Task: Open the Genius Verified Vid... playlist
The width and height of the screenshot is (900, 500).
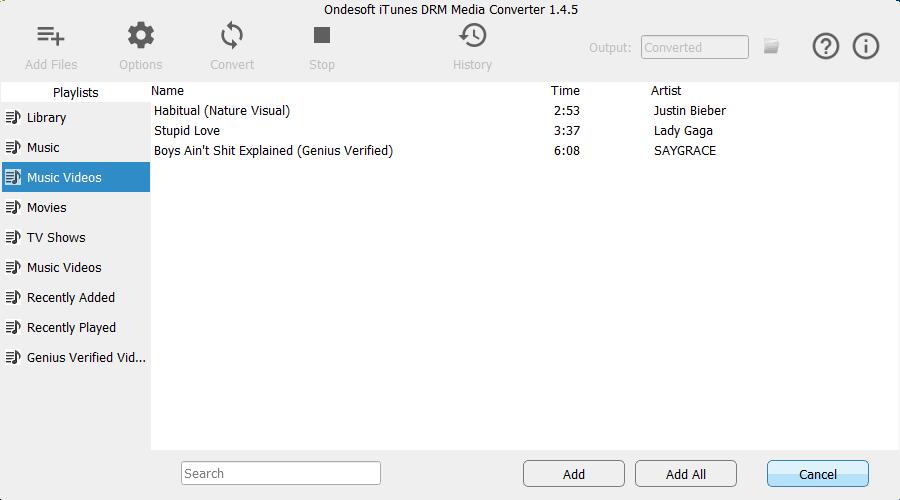Action: [x=75, y=357]
